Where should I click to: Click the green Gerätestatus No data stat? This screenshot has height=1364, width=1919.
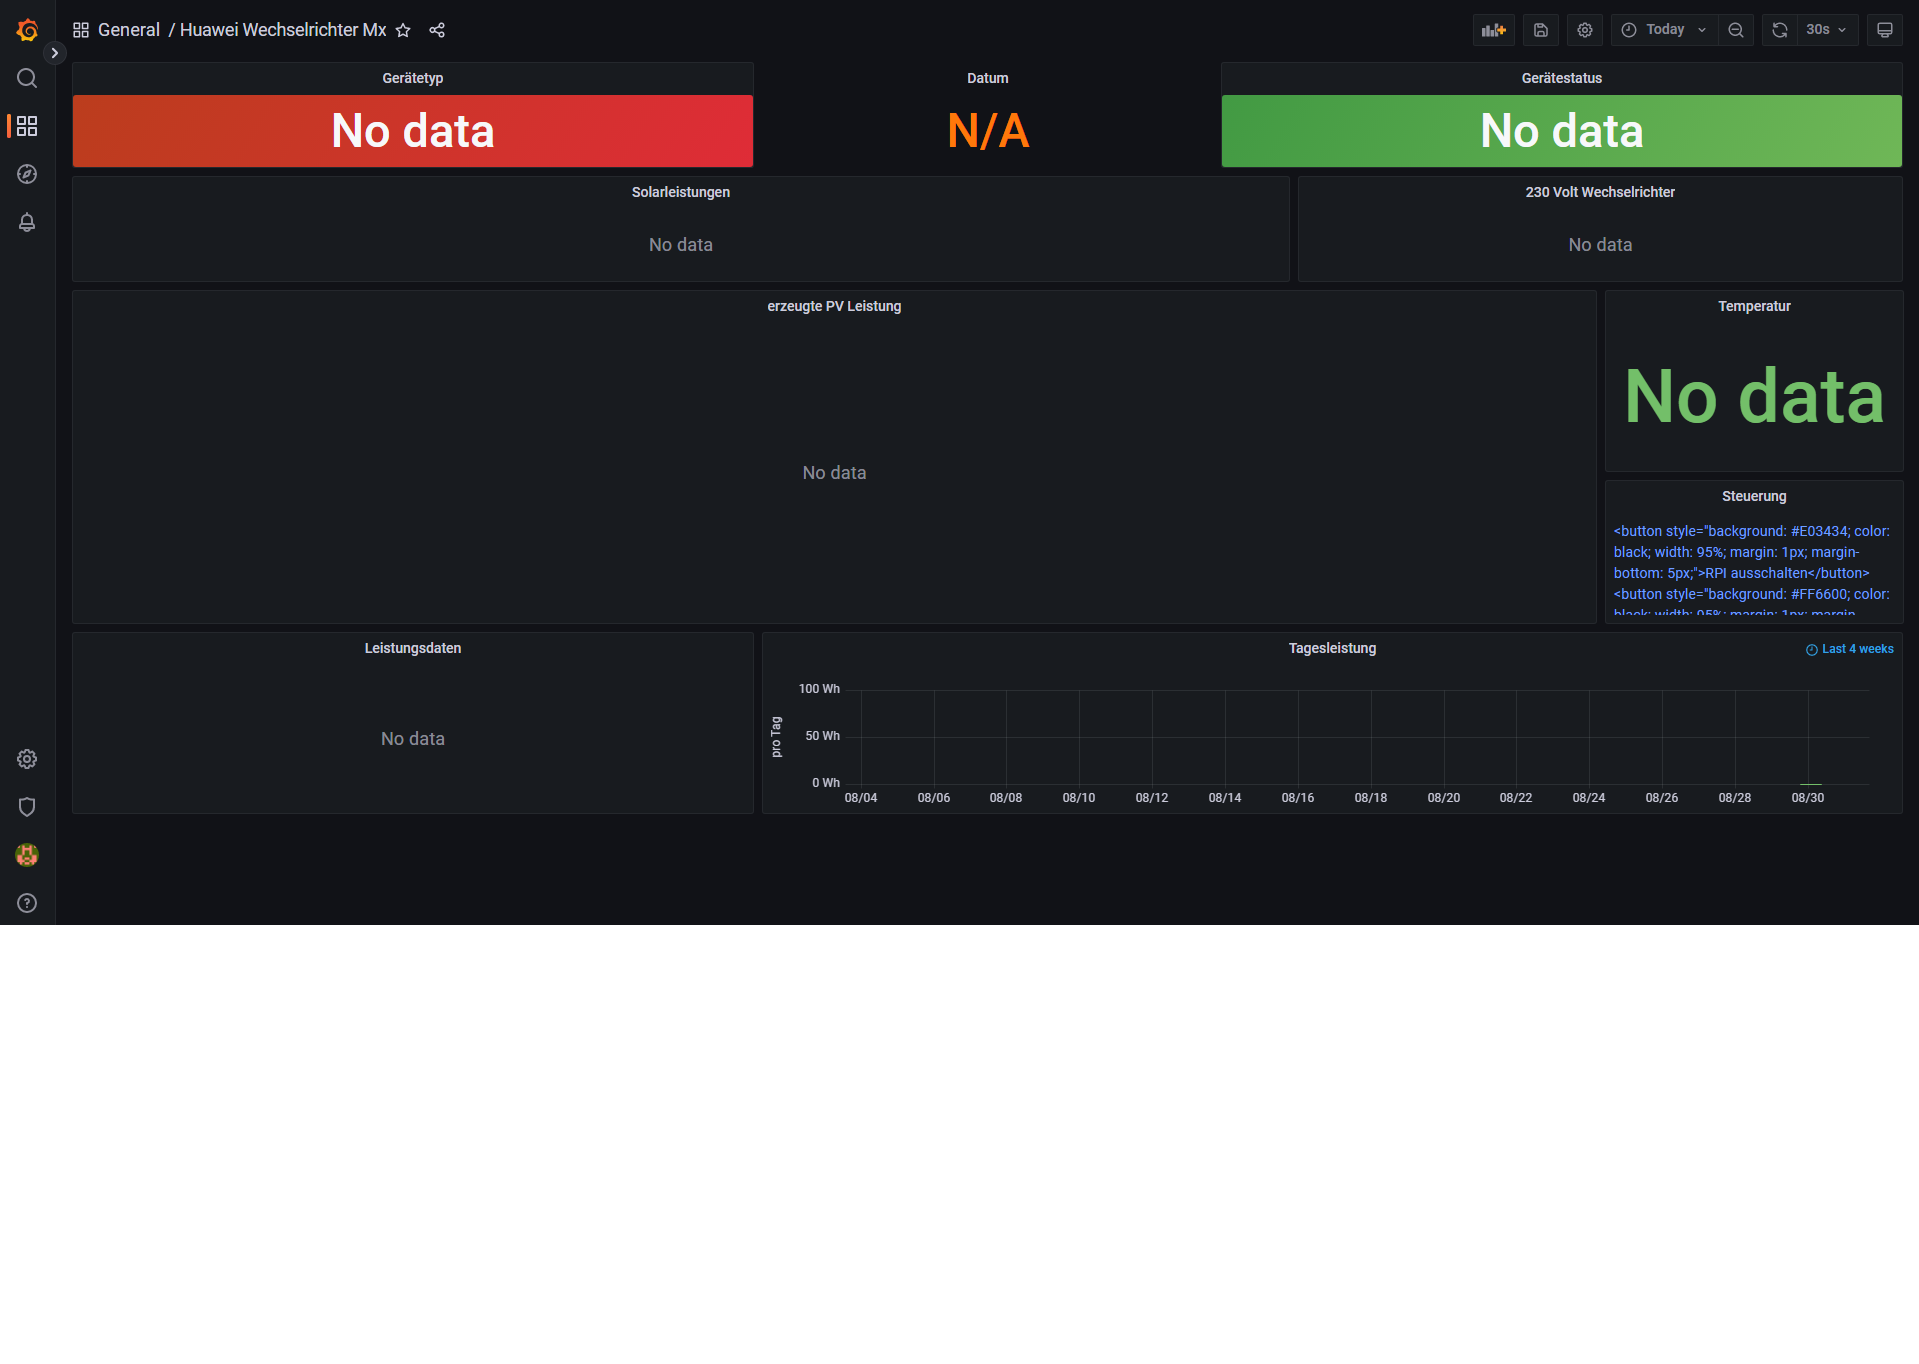click(x=1561, y=131)
